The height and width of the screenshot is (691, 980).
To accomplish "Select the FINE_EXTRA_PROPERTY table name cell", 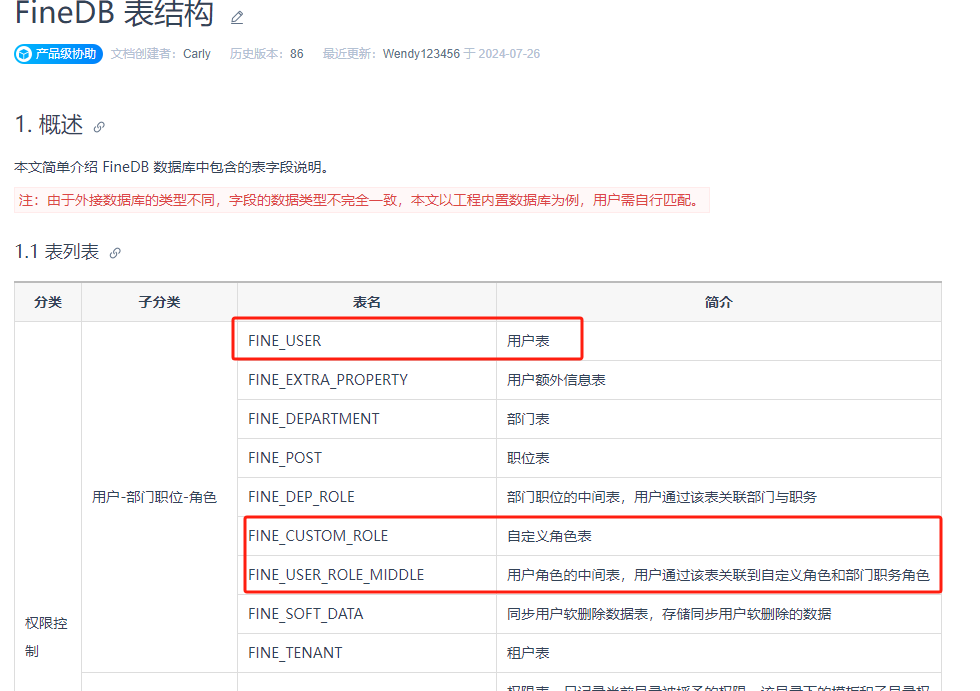I will pos(367,380).
